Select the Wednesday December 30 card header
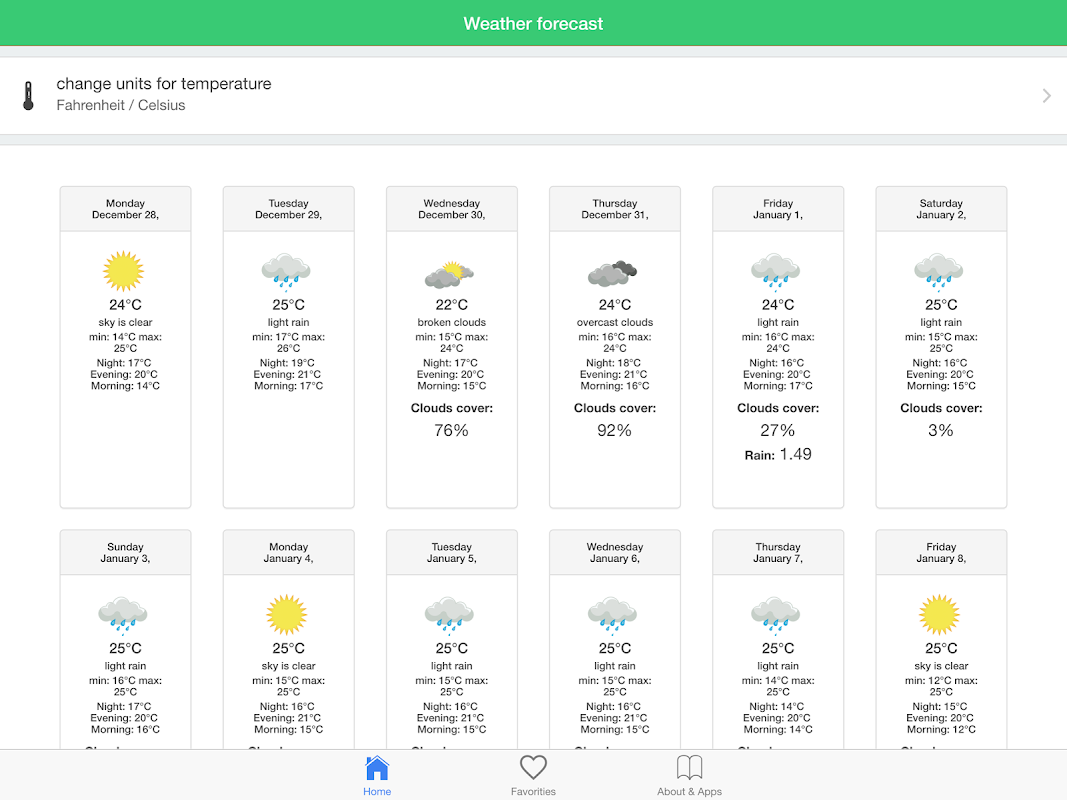Screen dimensions: 1067x800 tap(452, 209)
